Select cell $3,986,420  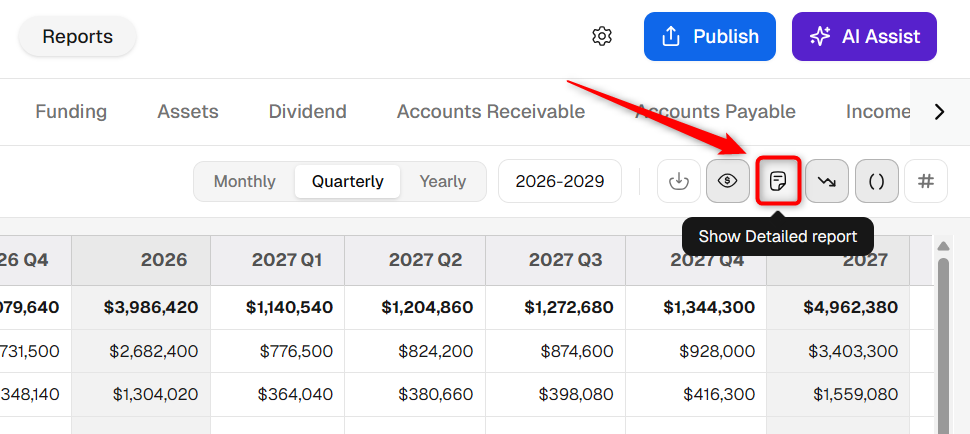pos(141,307)
